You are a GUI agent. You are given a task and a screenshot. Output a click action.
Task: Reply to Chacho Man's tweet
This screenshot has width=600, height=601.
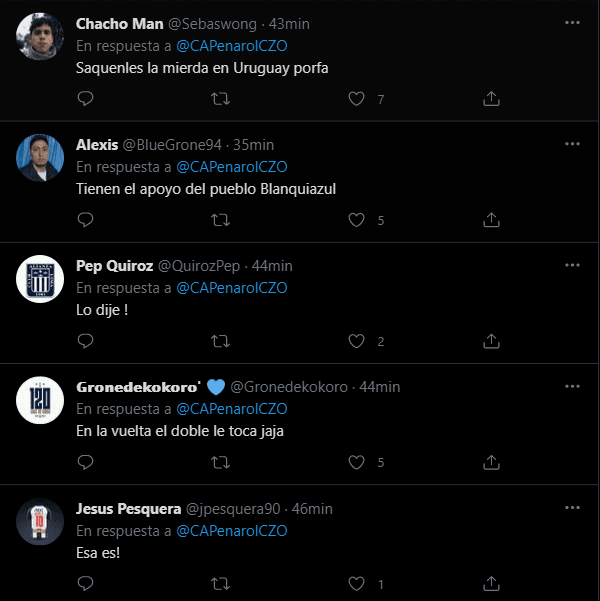[x=85, y=99]
